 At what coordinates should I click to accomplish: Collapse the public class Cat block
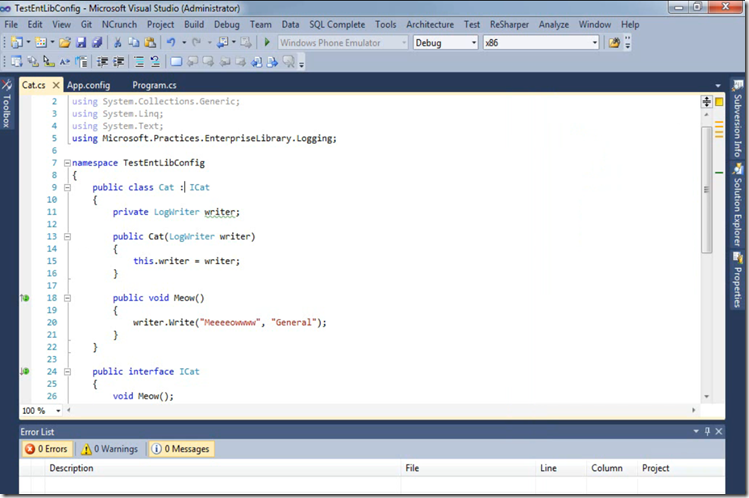(67, 188)
